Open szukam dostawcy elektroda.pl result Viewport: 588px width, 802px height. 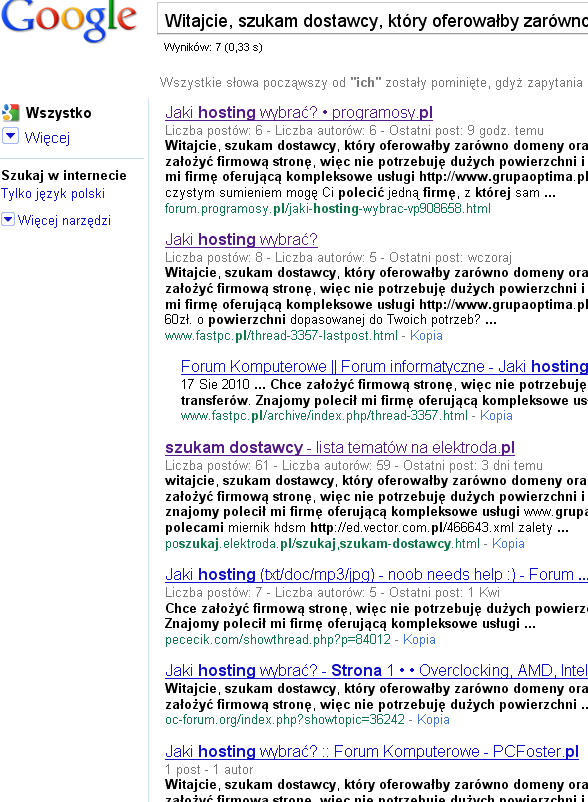pyautogui.click(x=340, y=448)
